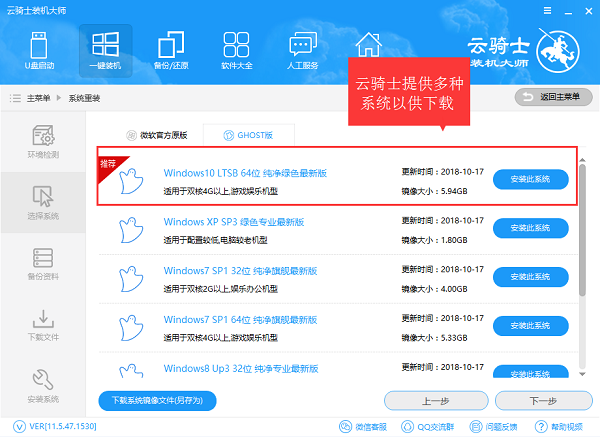Click the scrollbar up arrow

pos(582,160)
